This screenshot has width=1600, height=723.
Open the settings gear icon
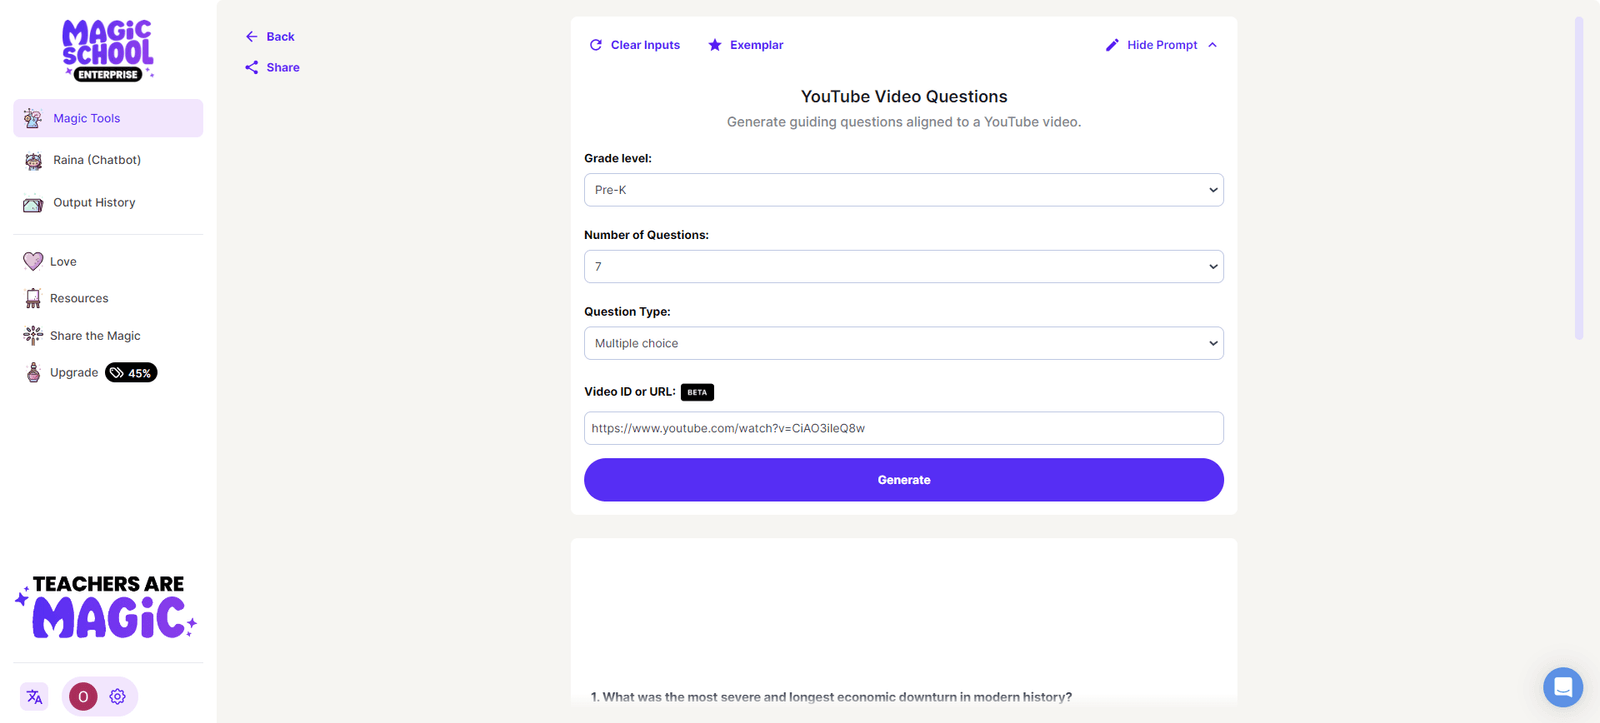pyautogui.click(x=117, y=696)
